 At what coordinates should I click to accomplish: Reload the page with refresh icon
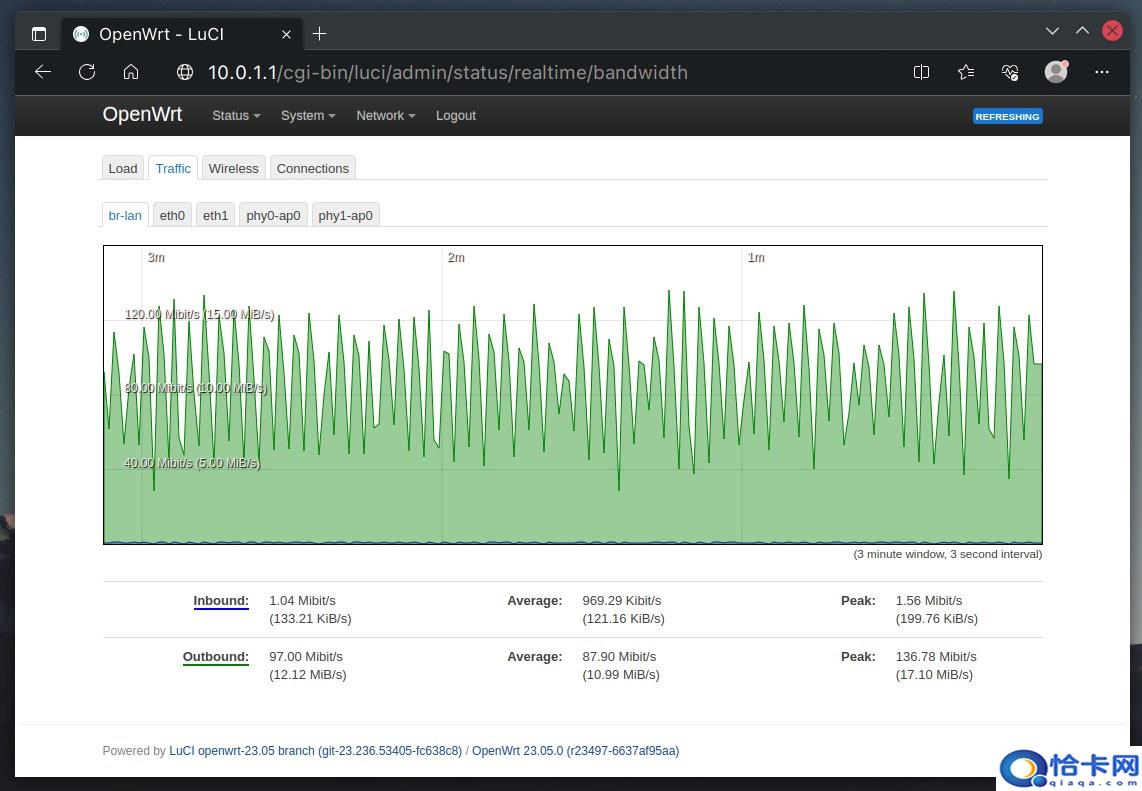point(87,72)
